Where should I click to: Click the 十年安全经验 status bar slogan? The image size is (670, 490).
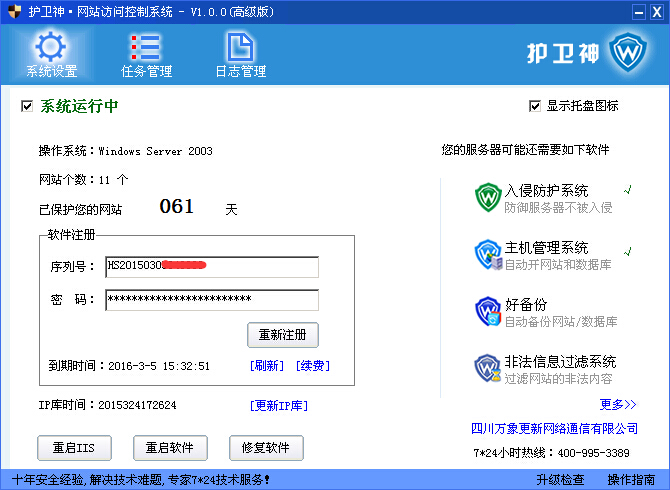point(141,480)
